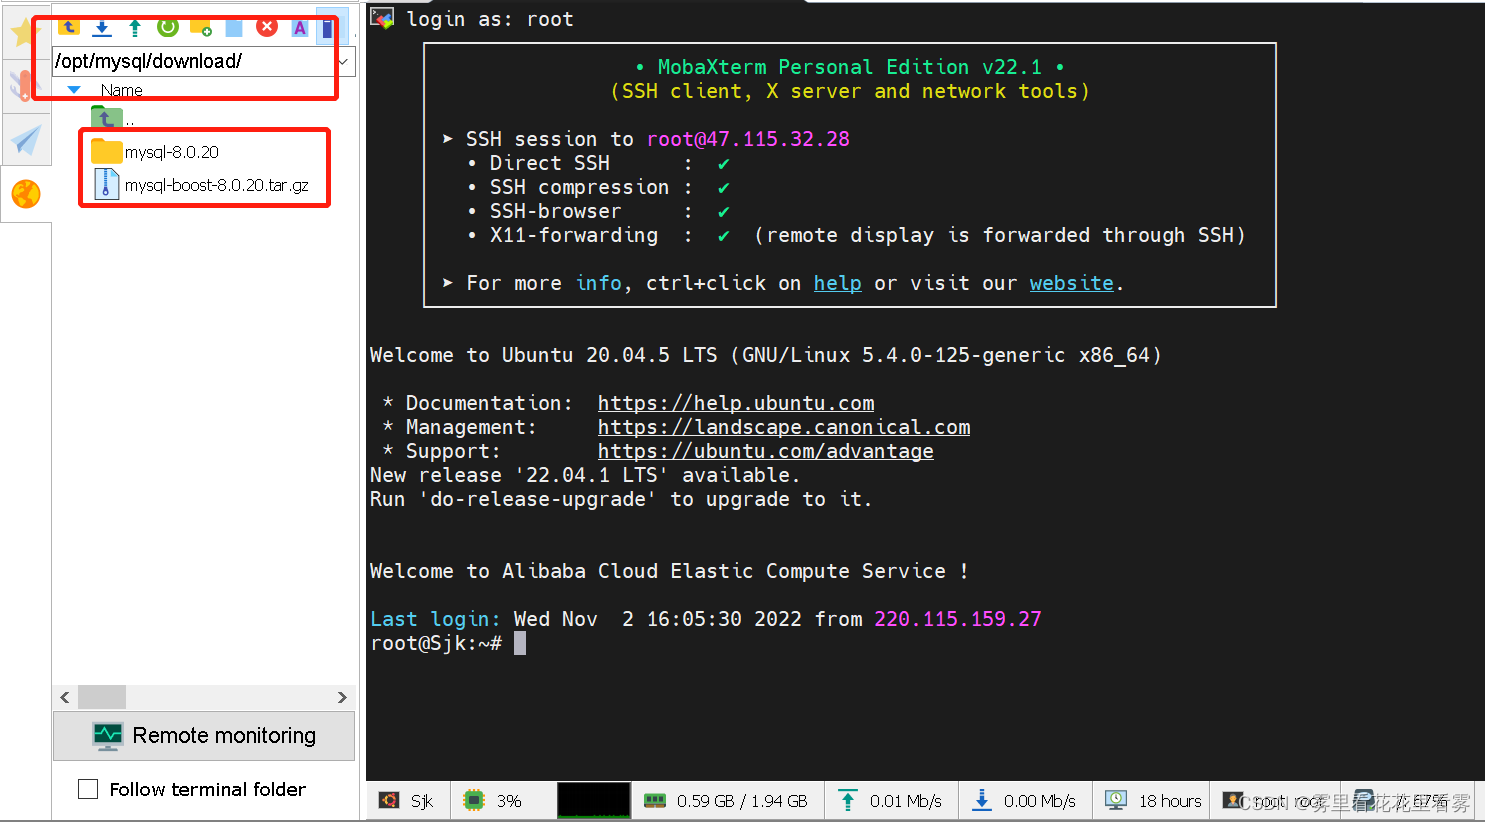Click the Ubuntu host icon labeled Sjk

click(389, 801)
